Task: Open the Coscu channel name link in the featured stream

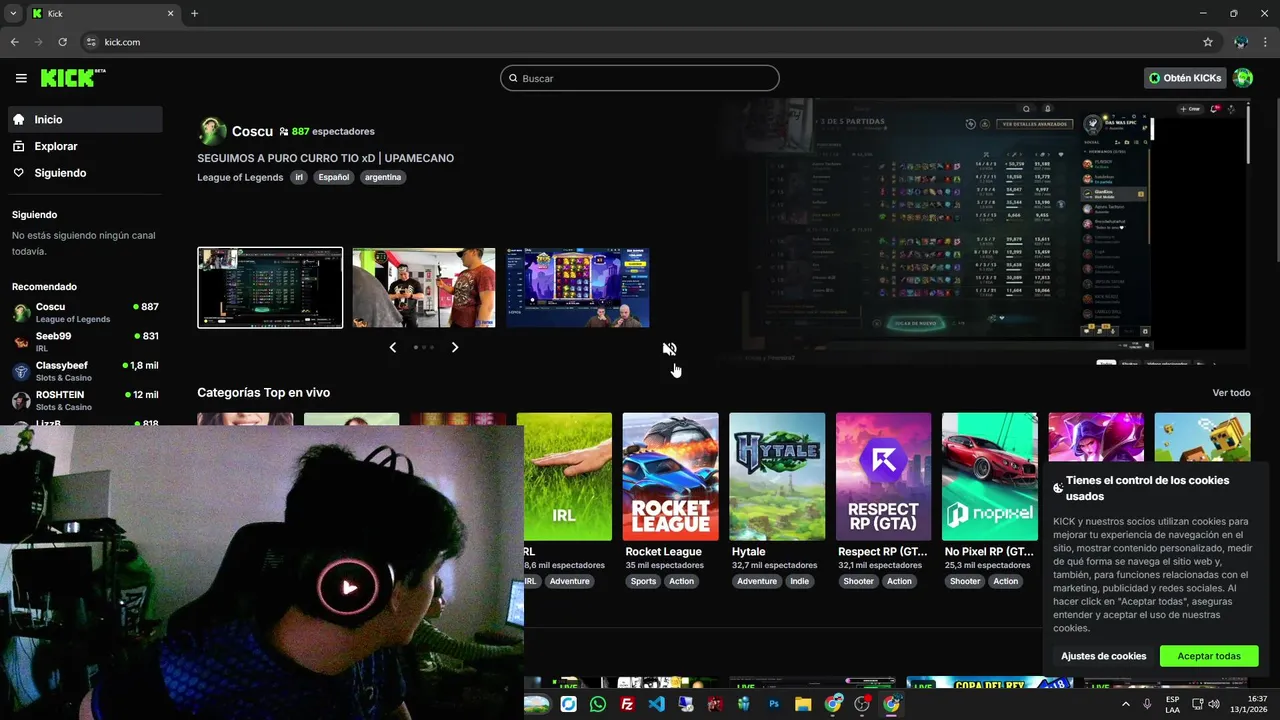Action: pyautogui.click(x=252, y=131)
